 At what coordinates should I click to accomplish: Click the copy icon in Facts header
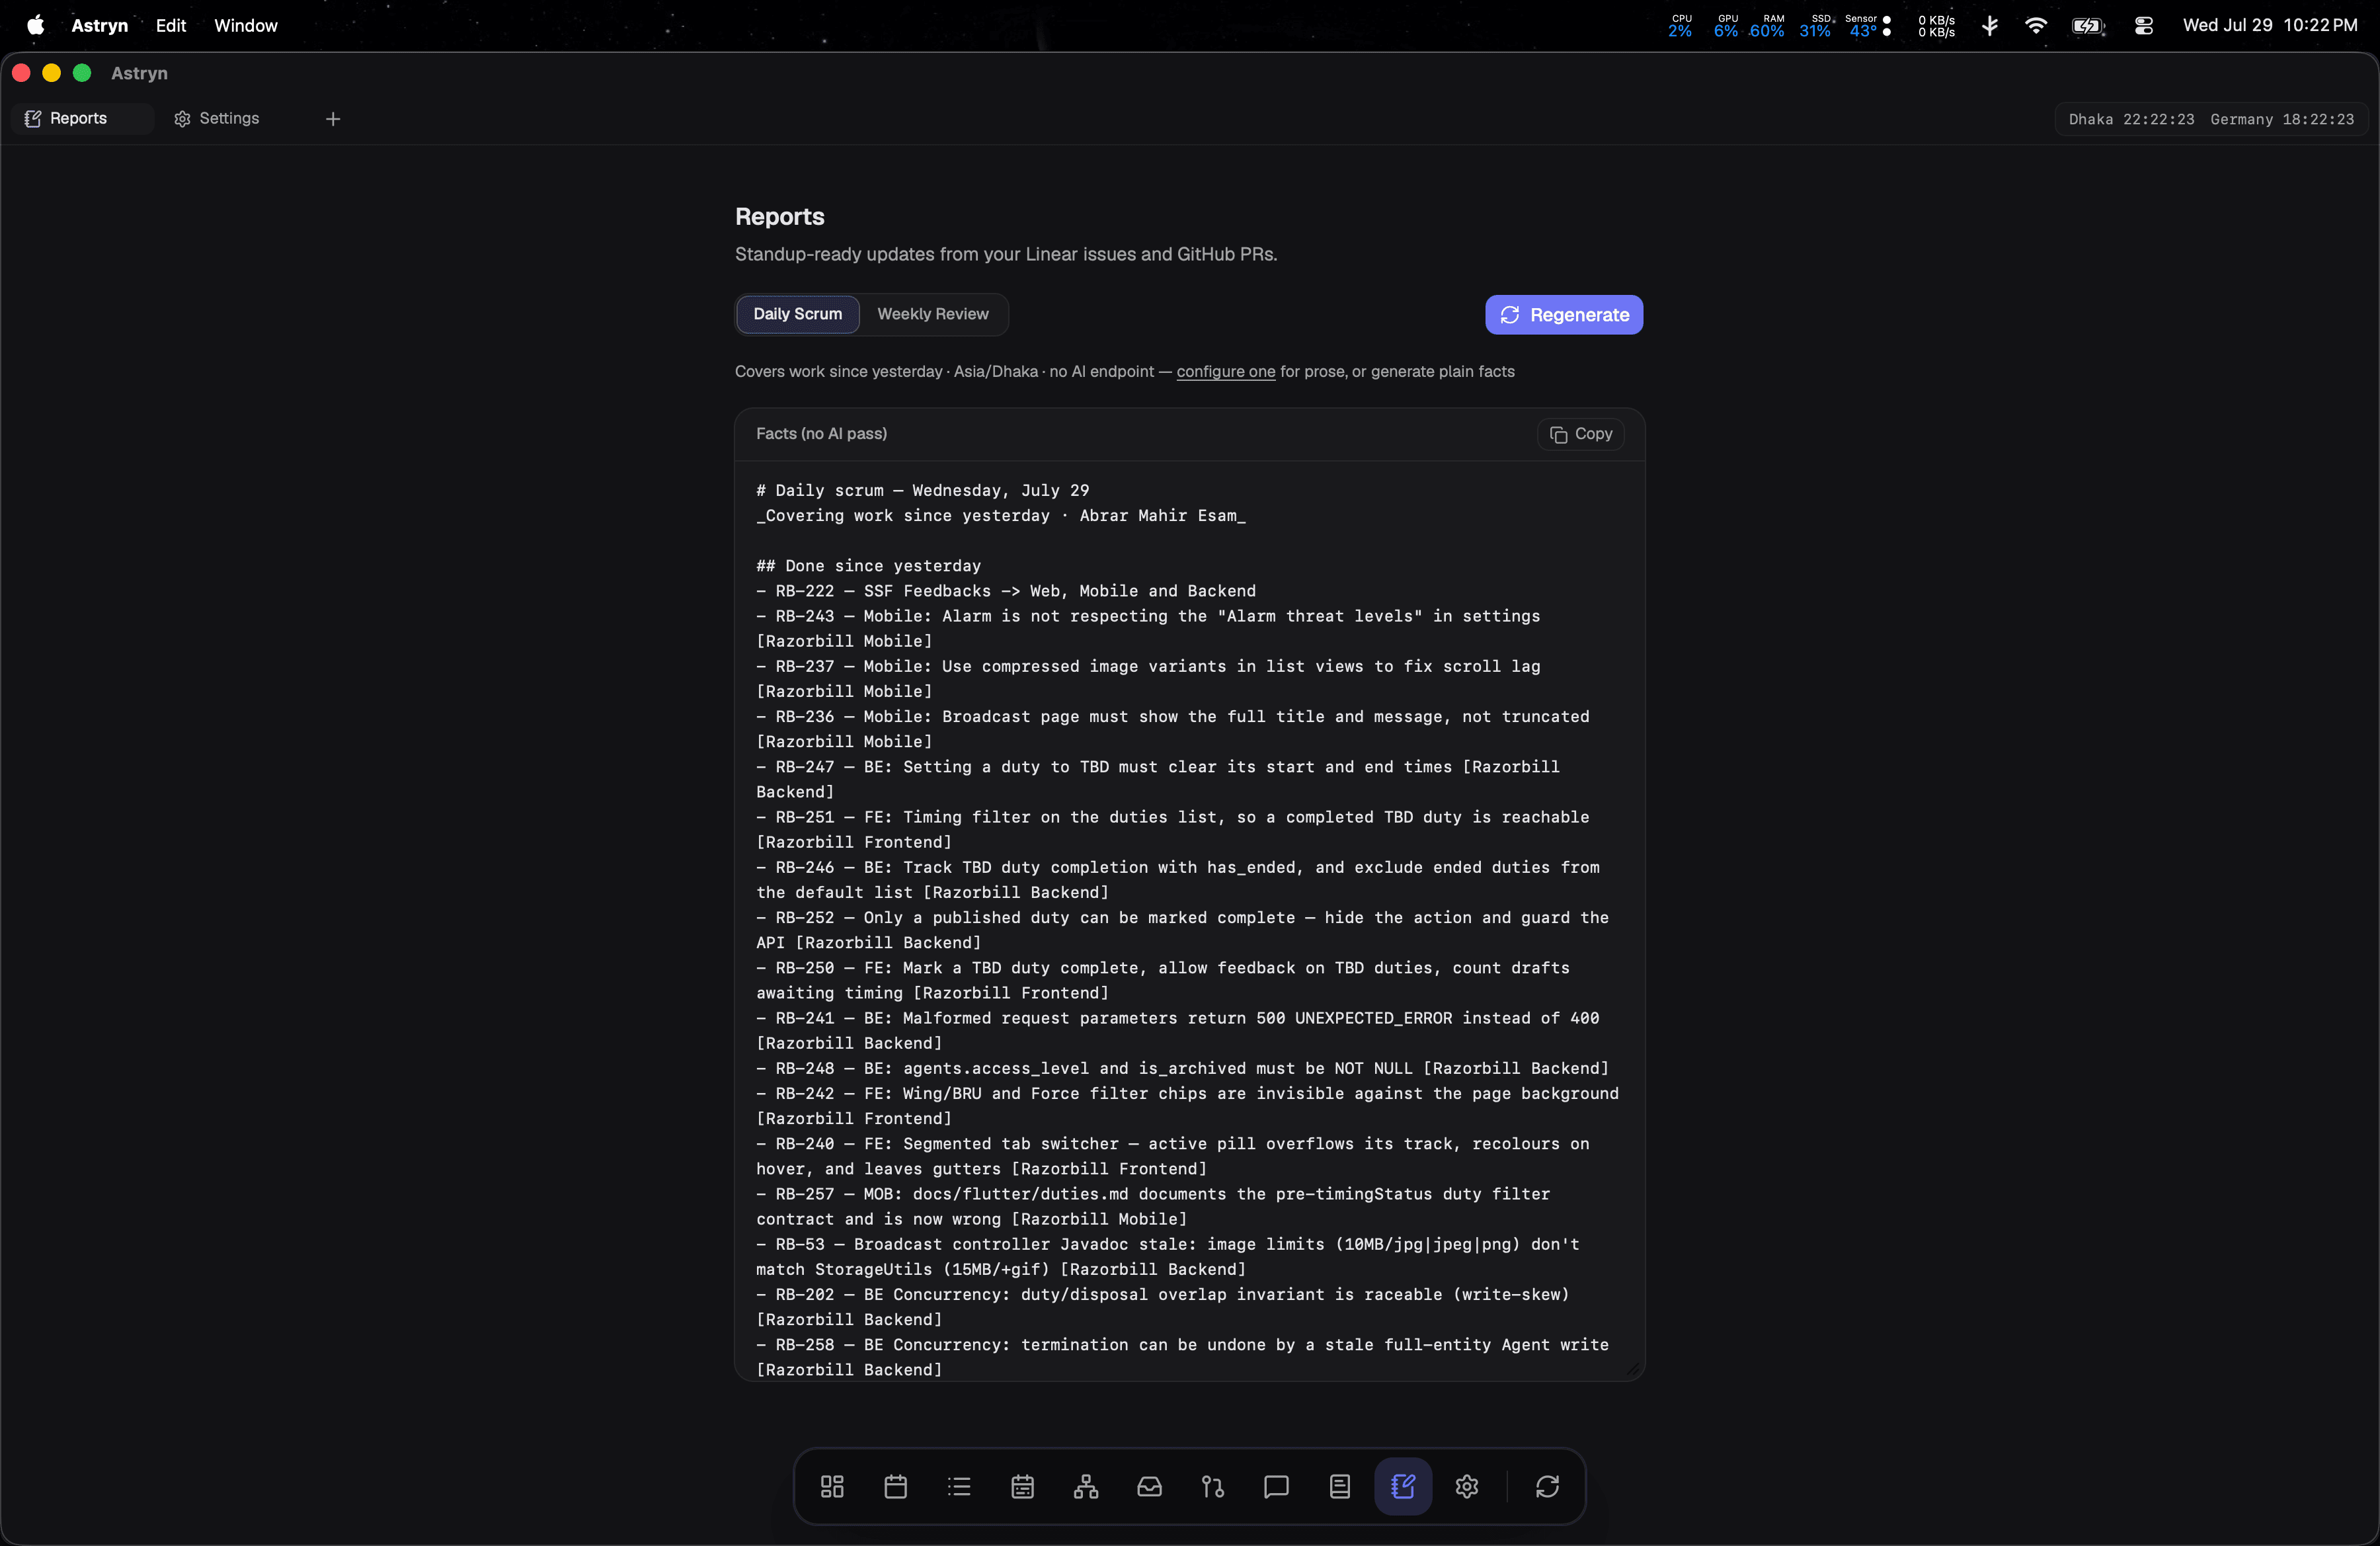(1558, 434)
